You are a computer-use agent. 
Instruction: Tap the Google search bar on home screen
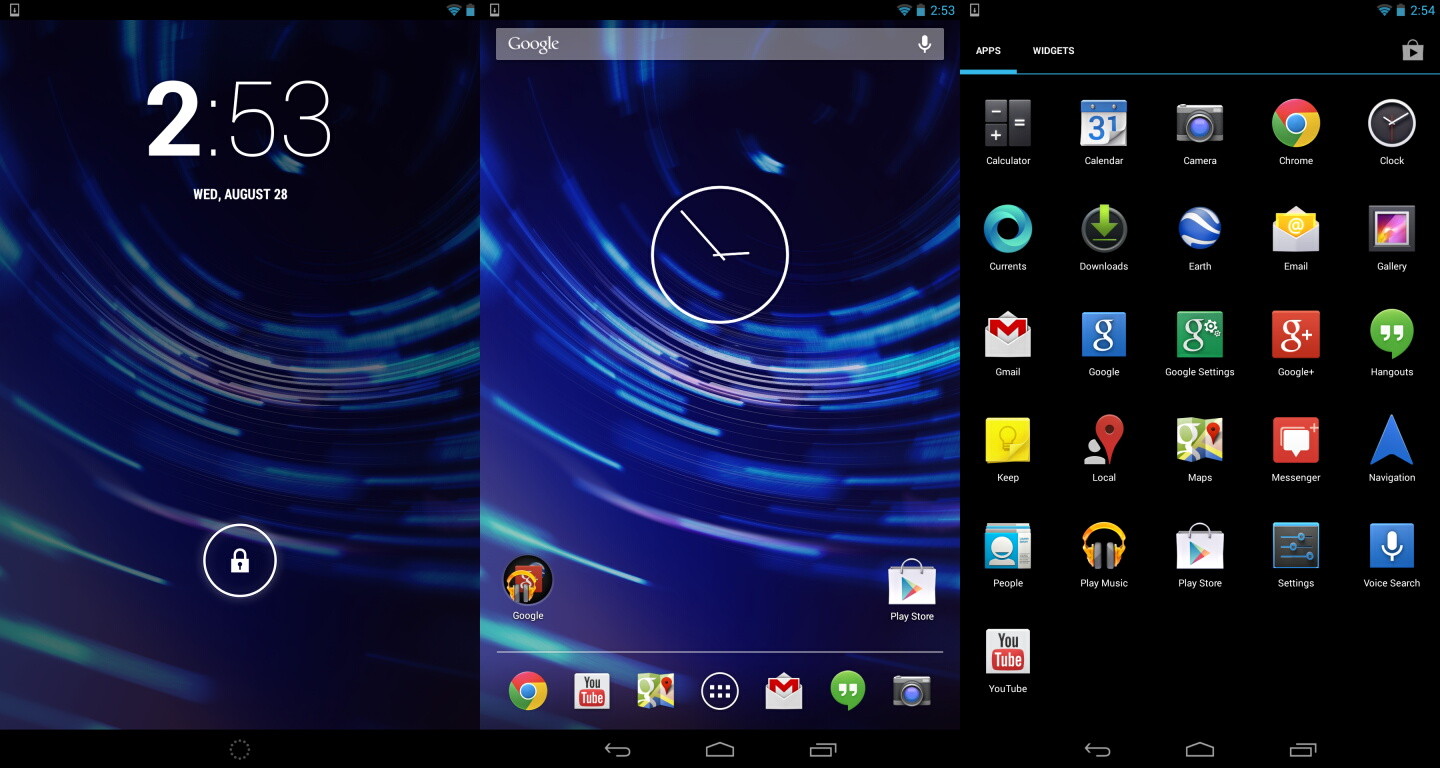720,44
